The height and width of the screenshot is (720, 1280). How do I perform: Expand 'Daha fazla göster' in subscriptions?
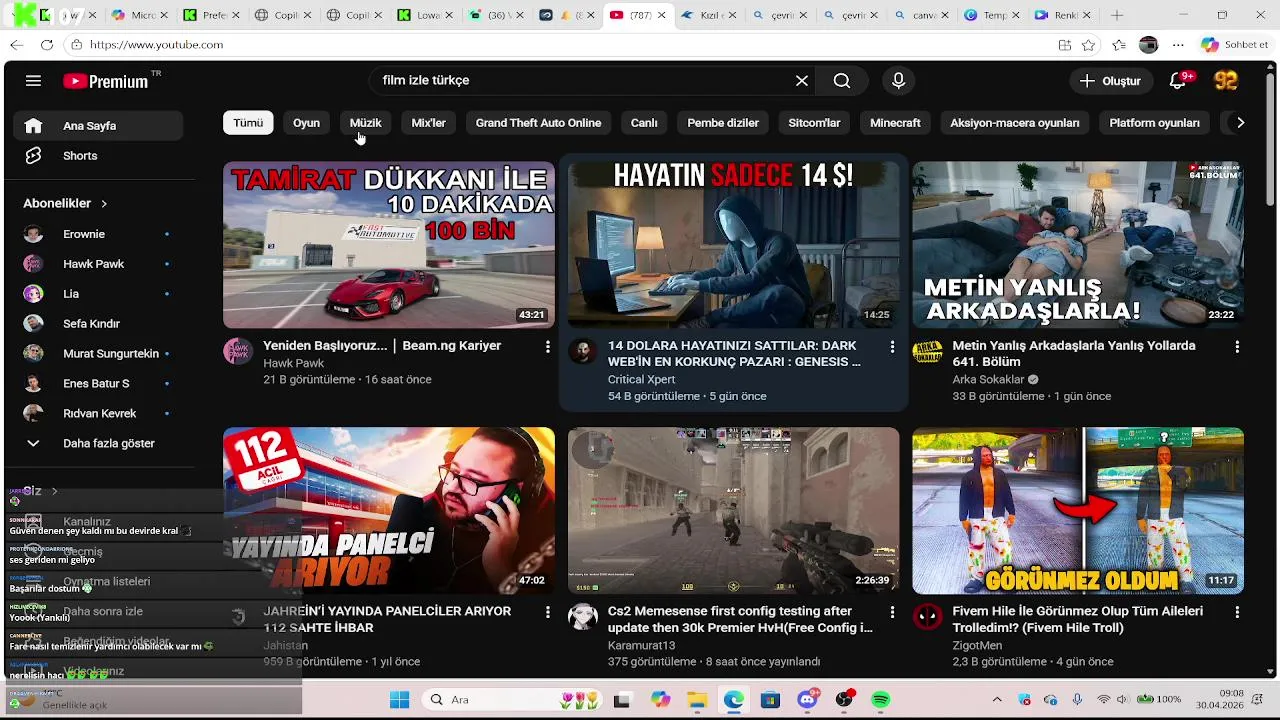point(98,444)
